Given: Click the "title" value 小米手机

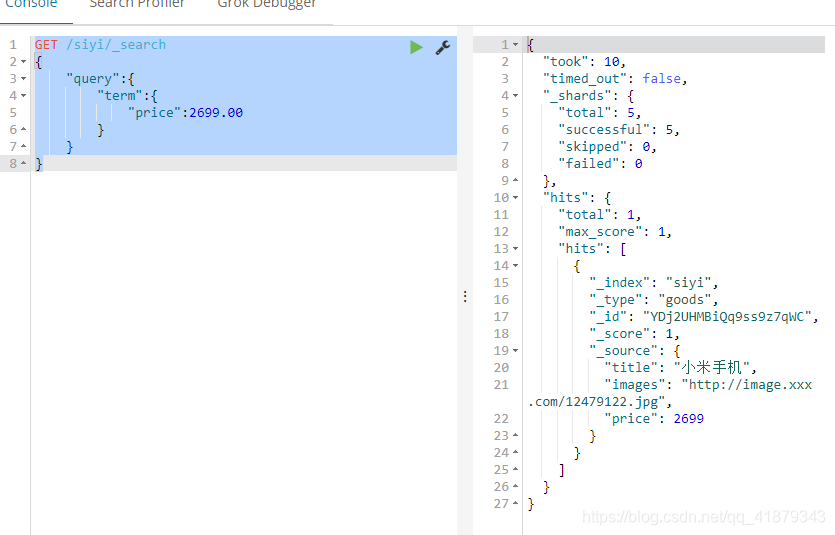Looking at the screenshot, I should click(x=711, y=367).
